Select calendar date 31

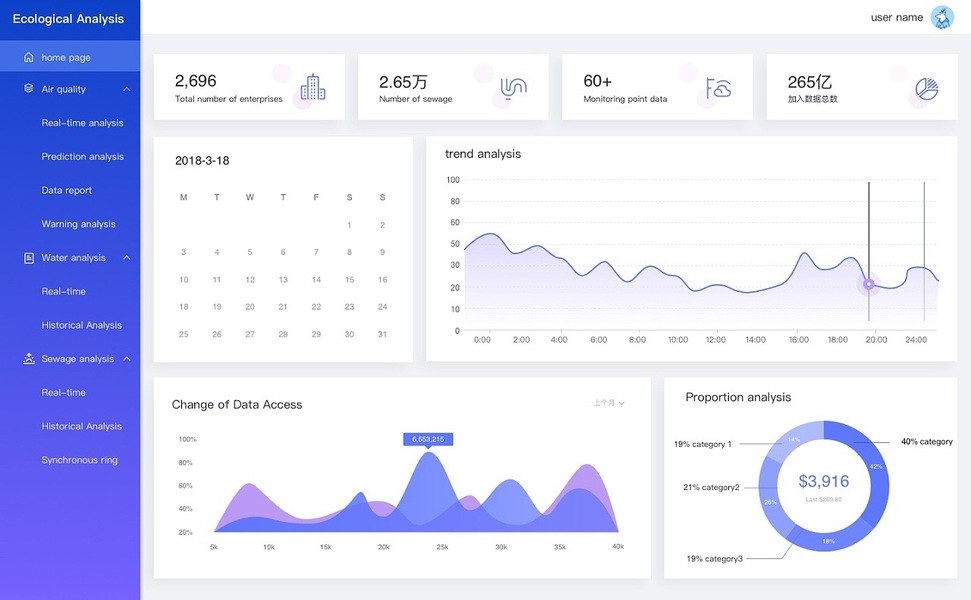pyautogui.click(x=383, y=334)
